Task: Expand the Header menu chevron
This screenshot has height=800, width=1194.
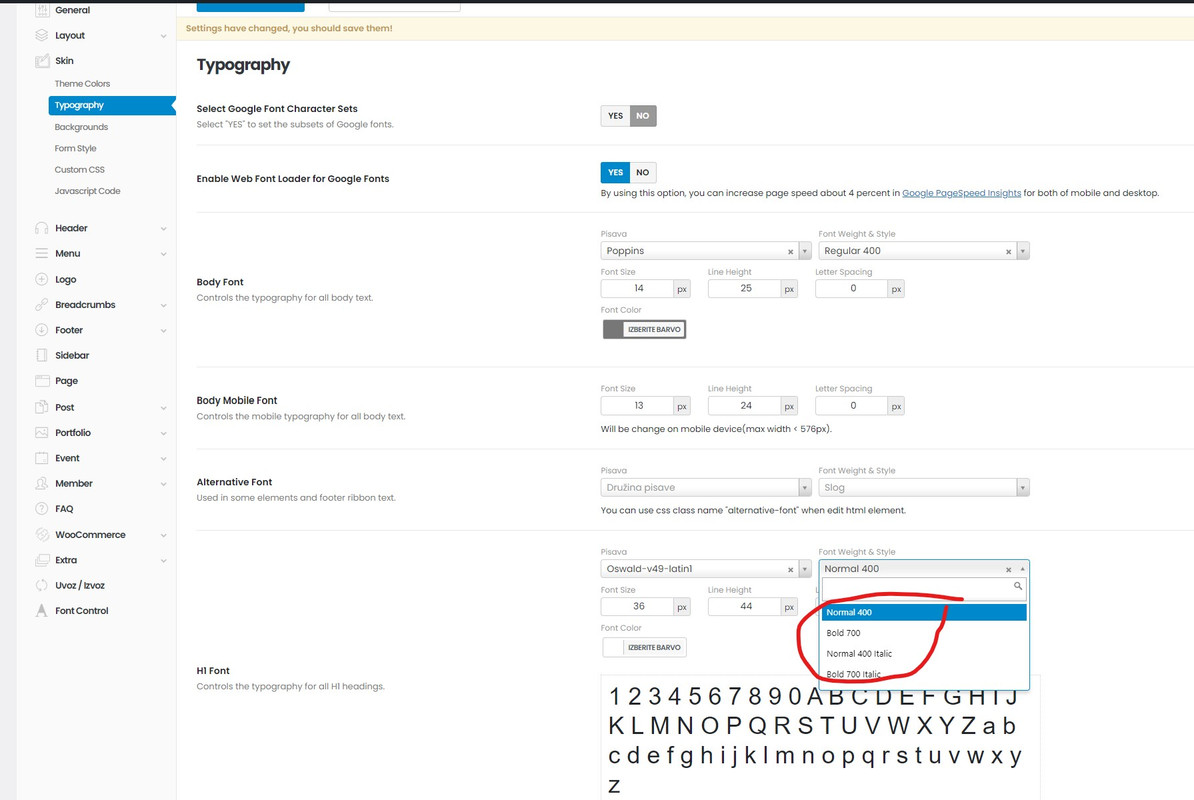Action: 164,228
